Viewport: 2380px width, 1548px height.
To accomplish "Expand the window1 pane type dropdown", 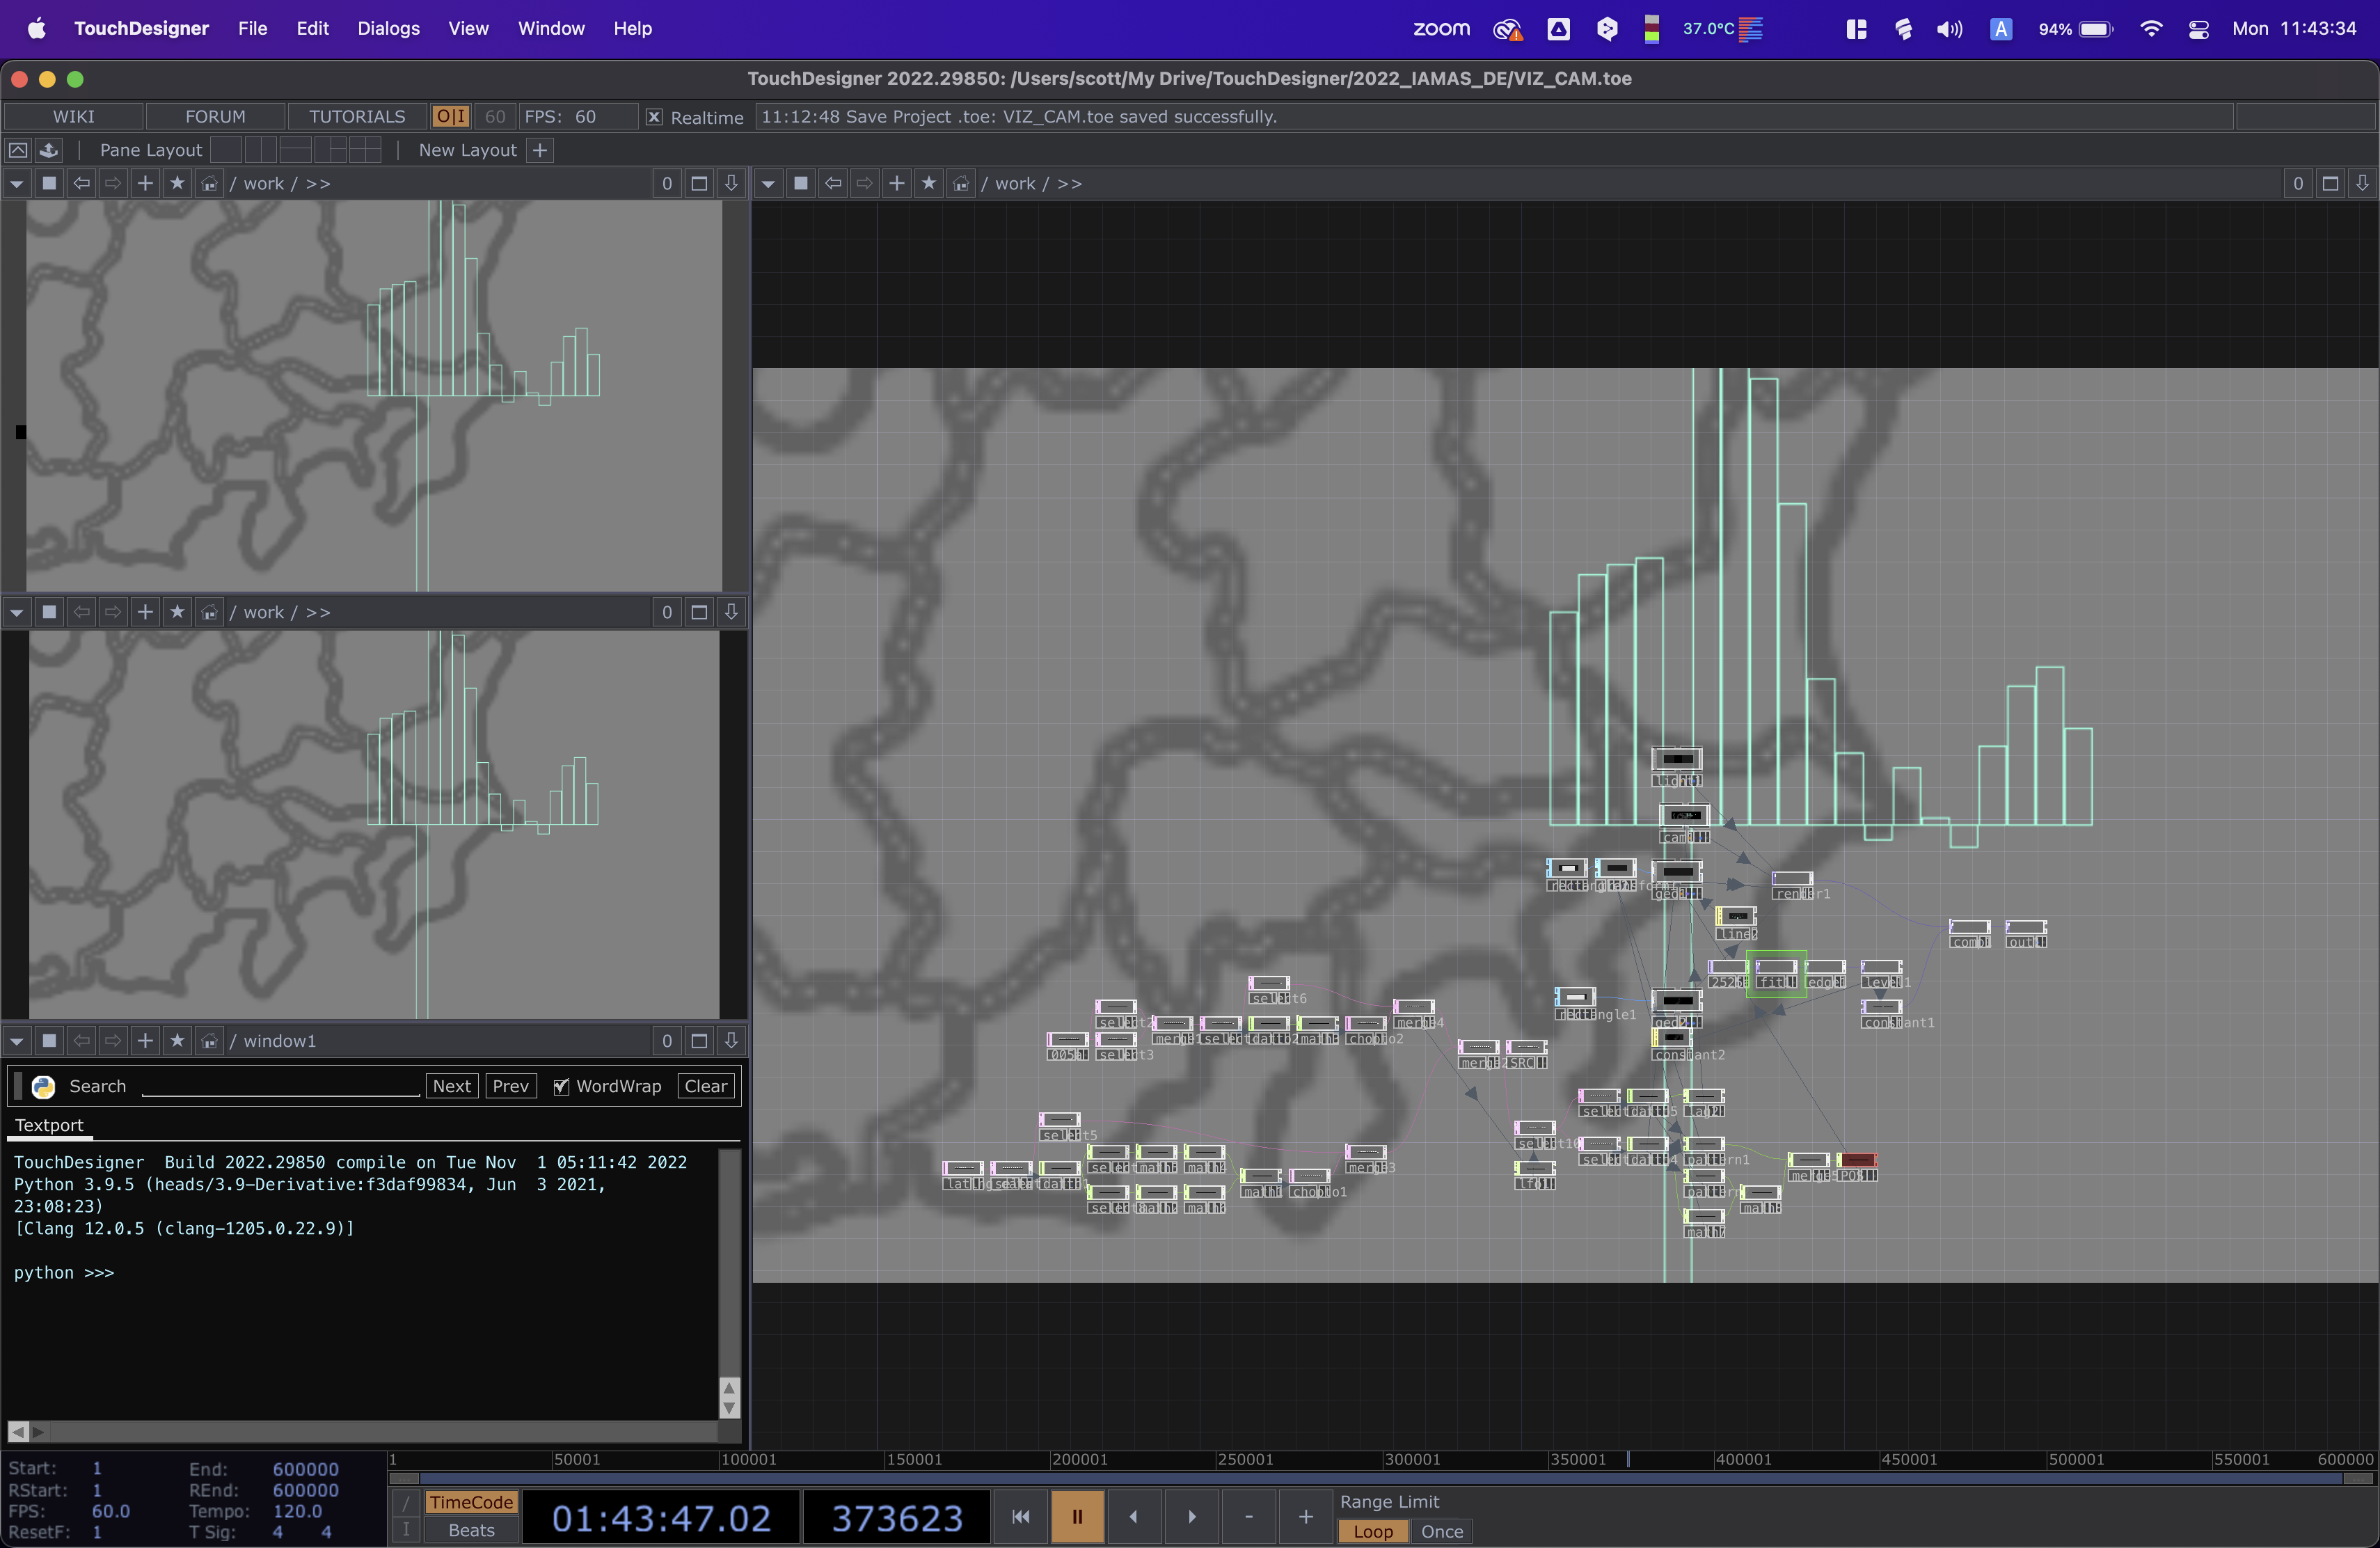I will coord(17,1041).
